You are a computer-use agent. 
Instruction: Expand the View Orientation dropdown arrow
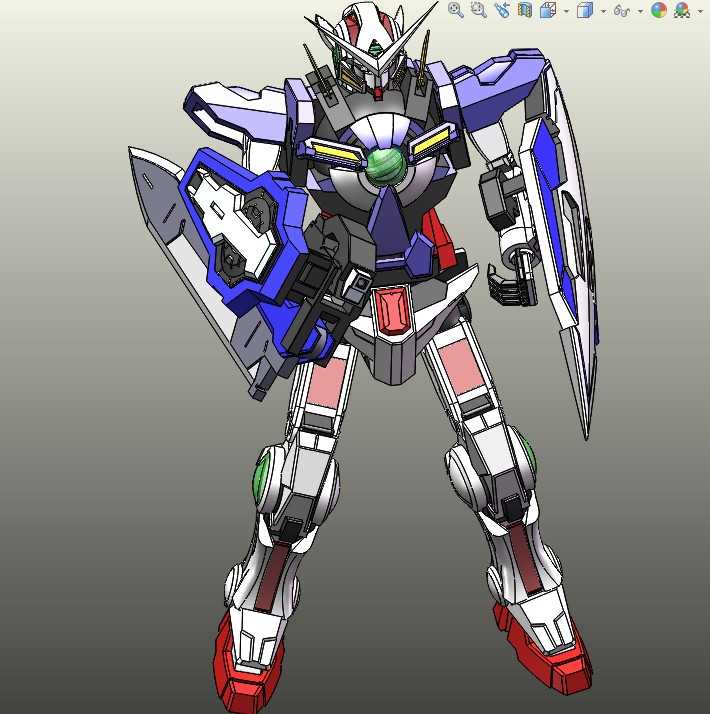566,11
